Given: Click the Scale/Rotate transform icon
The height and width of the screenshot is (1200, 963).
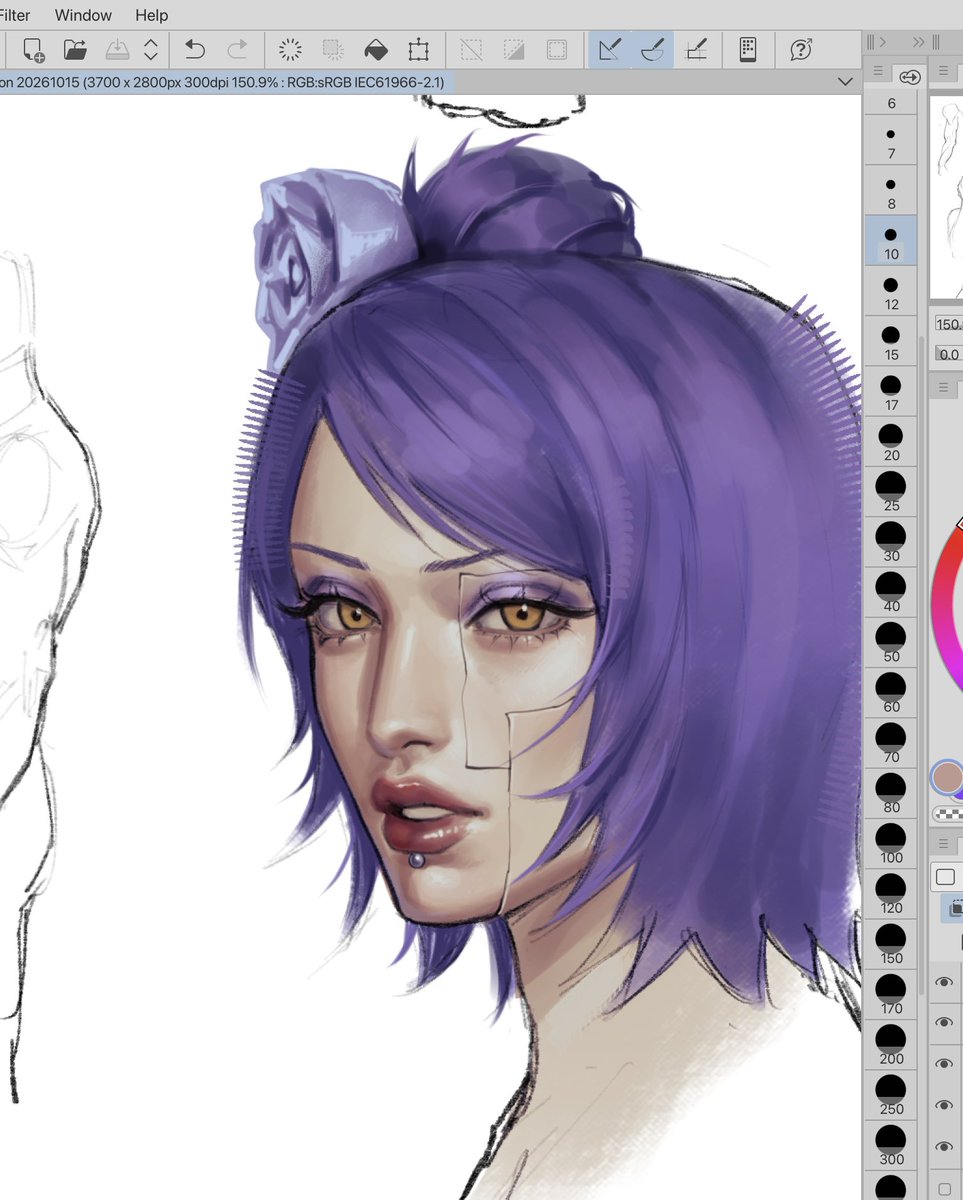Looking at the screenshot, I should [418, 49].
